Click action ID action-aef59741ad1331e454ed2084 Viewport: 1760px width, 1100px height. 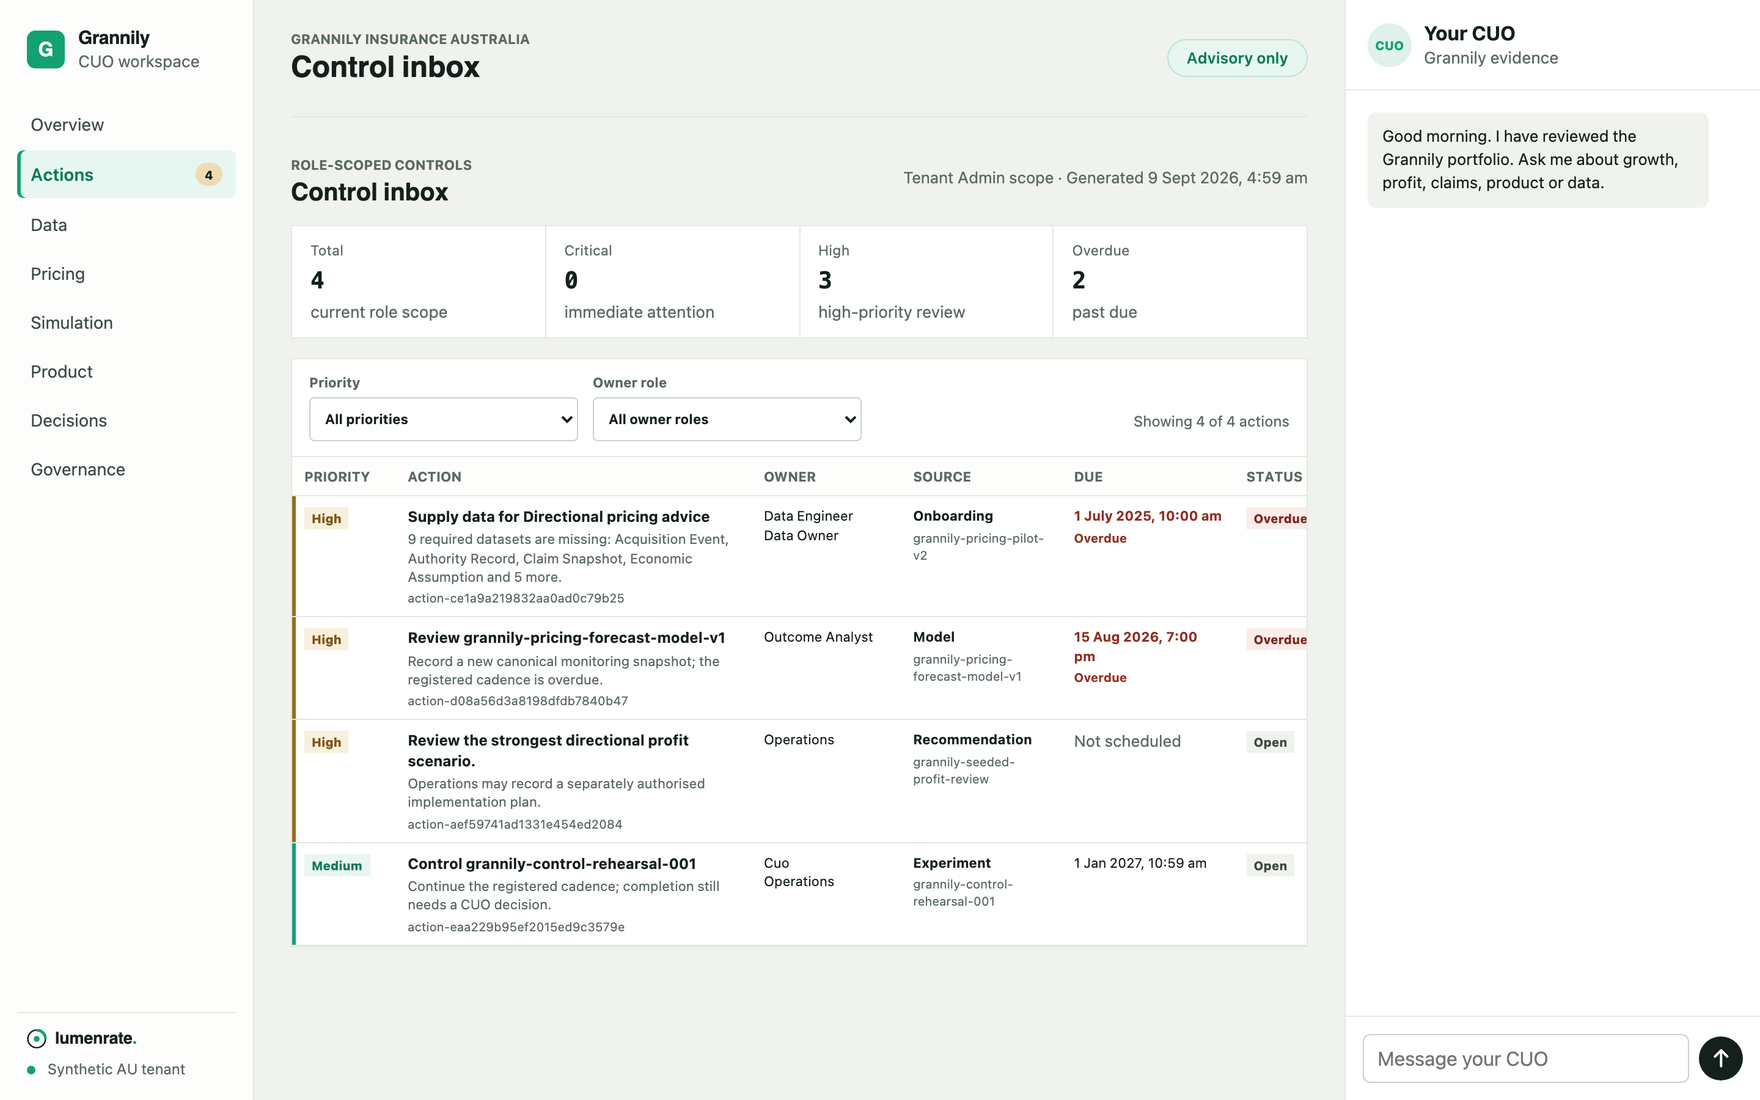(x=515, y=825)
